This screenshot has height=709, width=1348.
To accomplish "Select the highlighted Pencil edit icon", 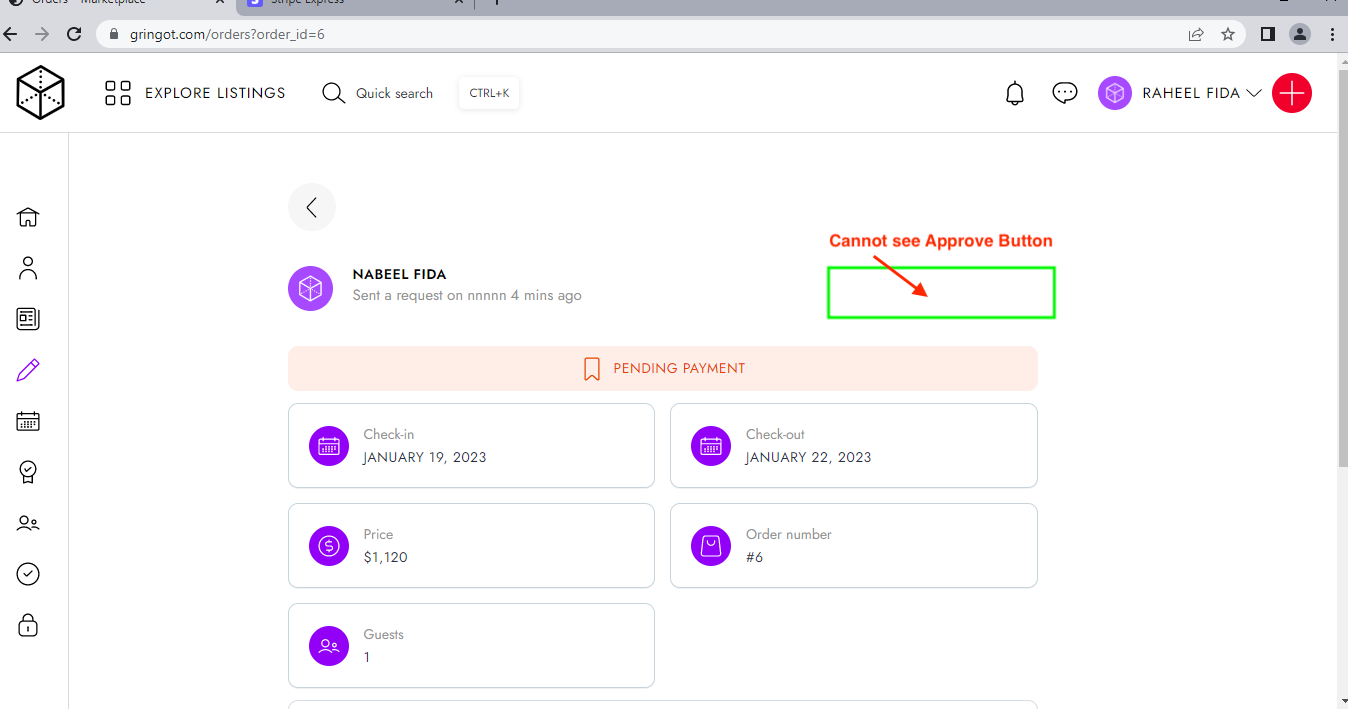I will [27, 369].
